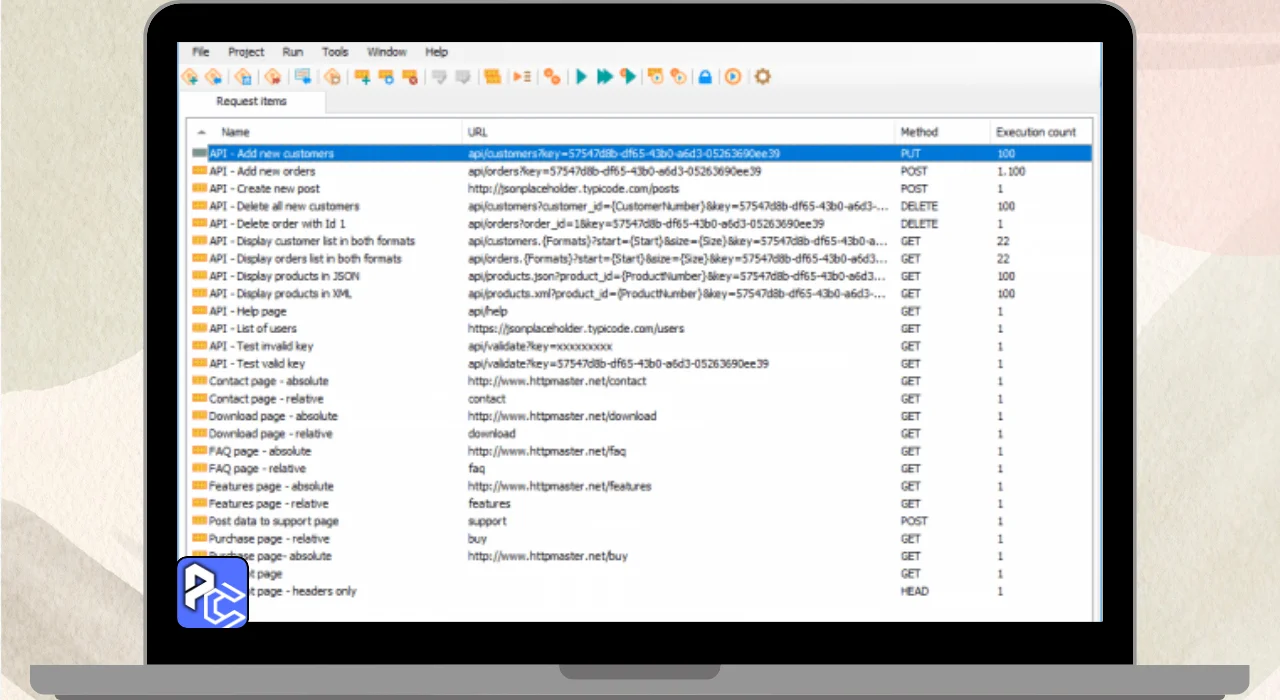Click the row icon of Post data to support page
The width and height of the screenshot is (1280, 700).
coord(199,521)
